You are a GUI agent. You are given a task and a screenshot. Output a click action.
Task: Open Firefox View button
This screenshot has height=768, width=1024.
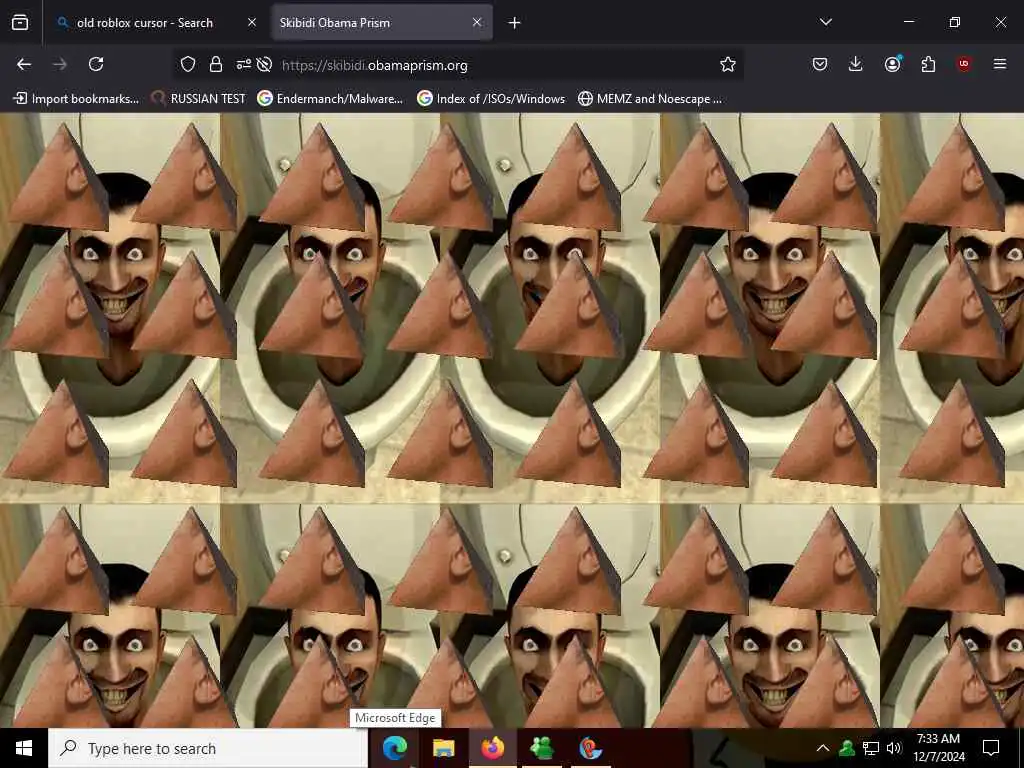click(x=20, y=23)
